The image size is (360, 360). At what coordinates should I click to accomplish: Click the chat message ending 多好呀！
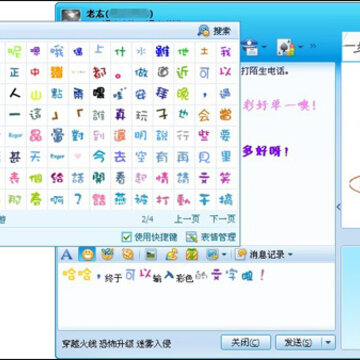pos(265,152)
